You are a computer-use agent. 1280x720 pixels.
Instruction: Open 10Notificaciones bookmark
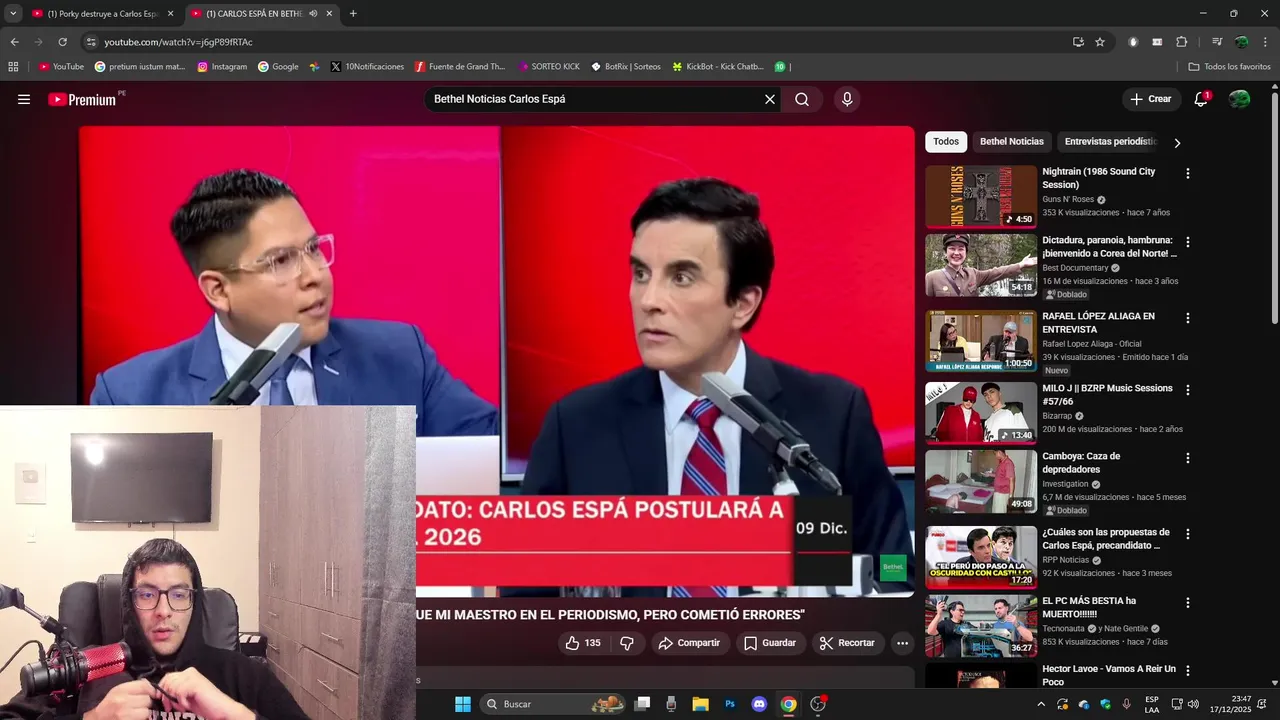tap(366, 67)
